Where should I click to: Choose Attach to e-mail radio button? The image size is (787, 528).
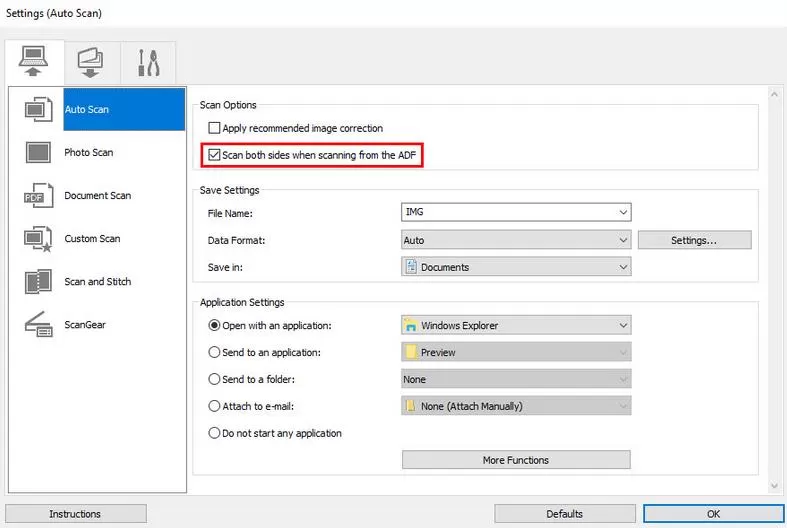click(x=214, y=406)
